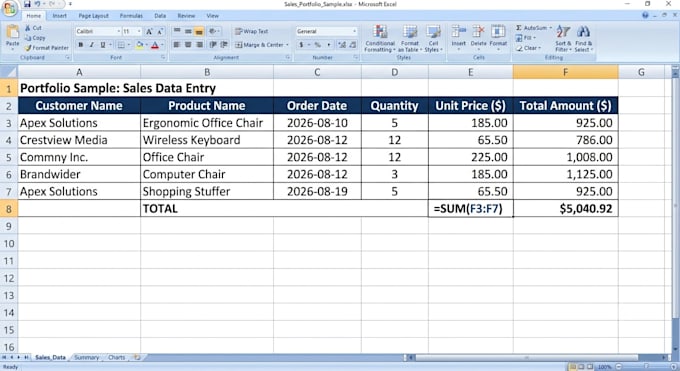Screen dimensions: 680x371
Task: Open the Office button menu
Action: (x=9, y=8)
